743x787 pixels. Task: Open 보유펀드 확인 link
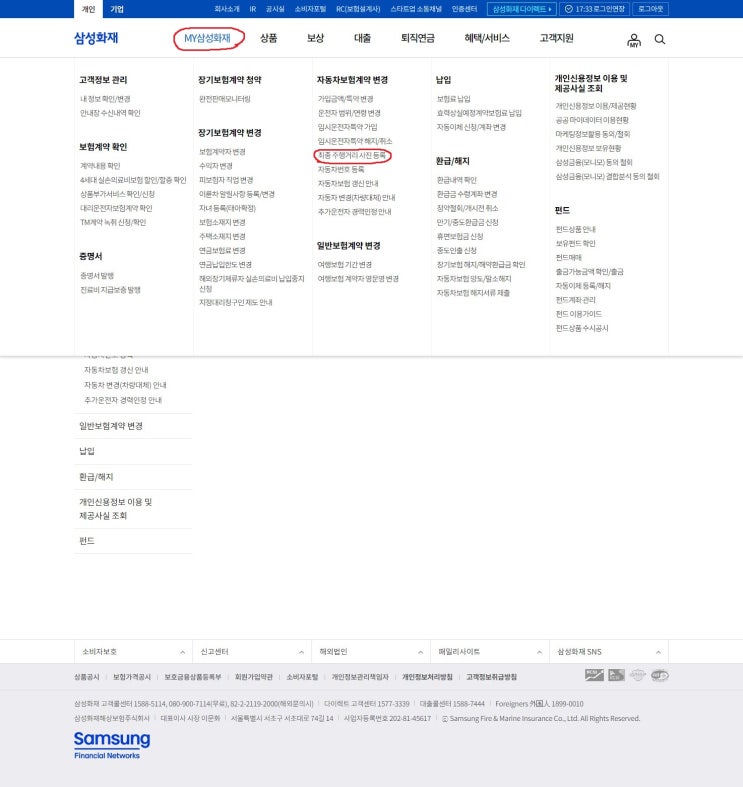[575, 244]
